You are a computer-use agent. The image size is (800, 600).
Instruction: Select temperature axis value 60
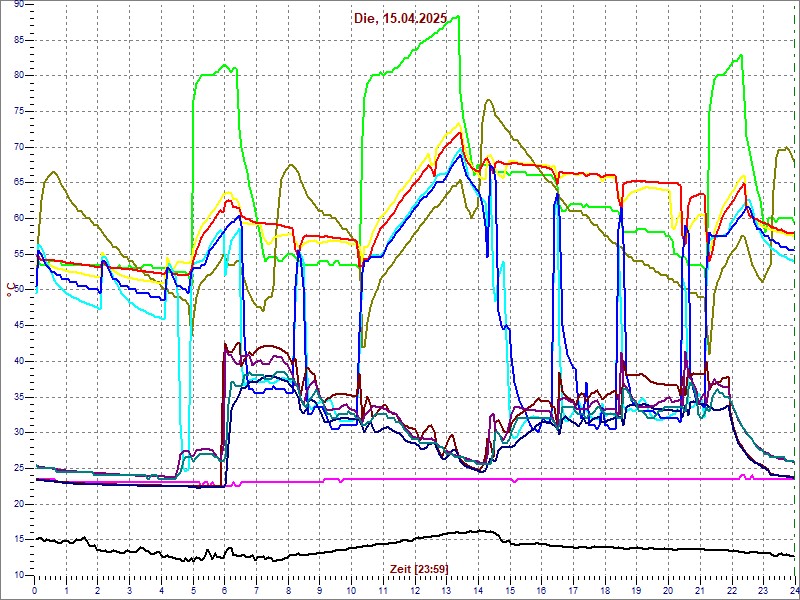[x=19, y=218]
